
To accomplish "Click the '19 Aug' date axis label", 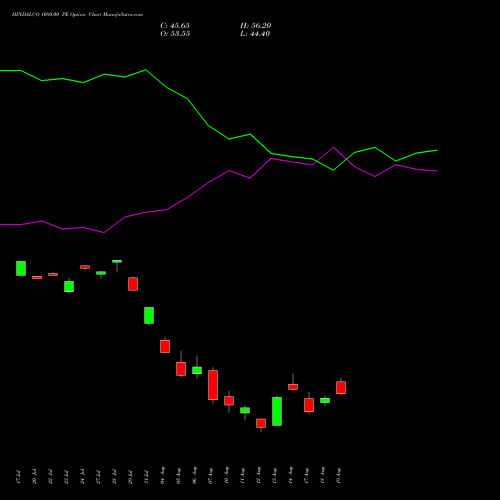I will (338, 475).
